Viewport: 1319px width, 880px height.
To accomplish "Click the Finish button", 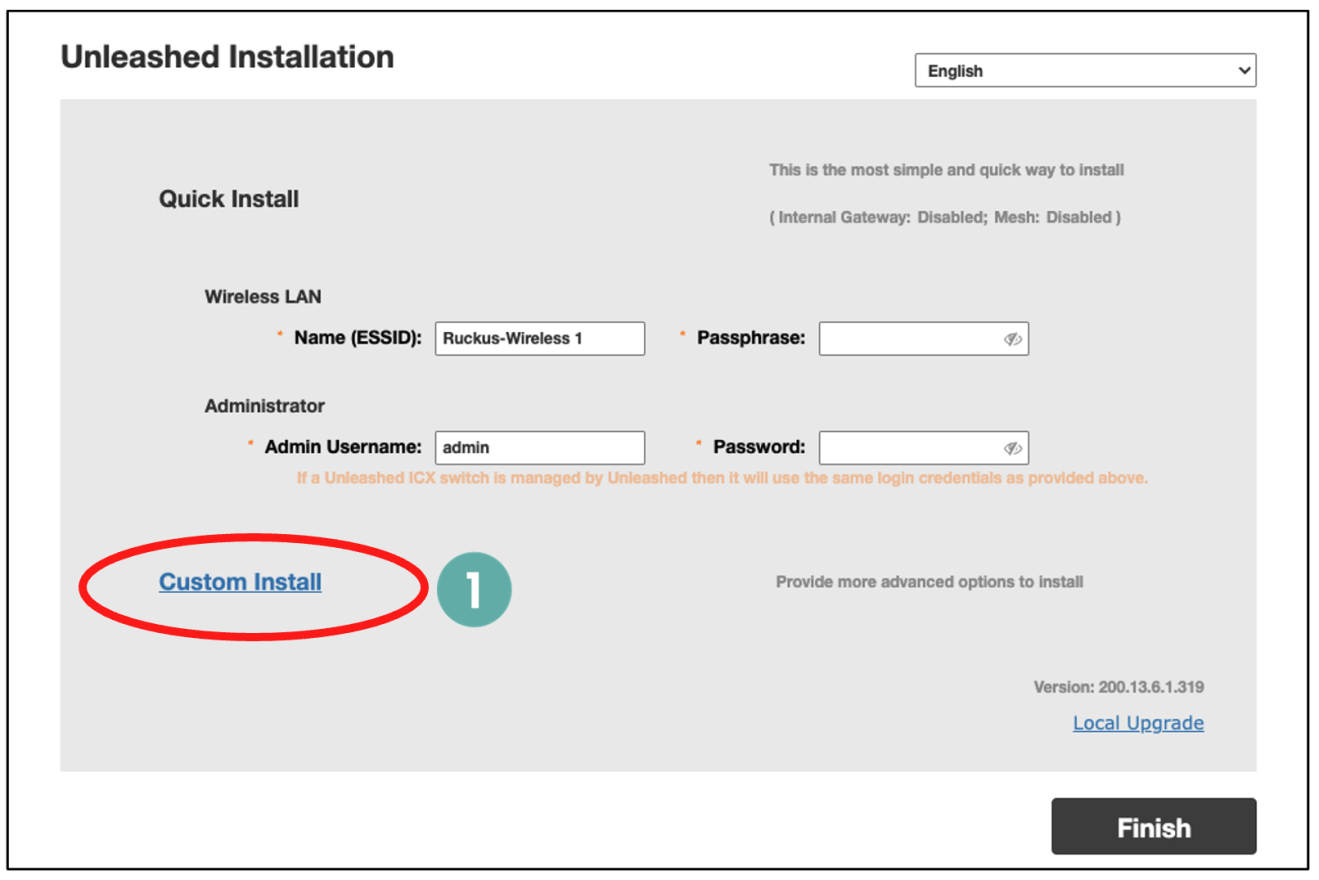I will 1153,827.
